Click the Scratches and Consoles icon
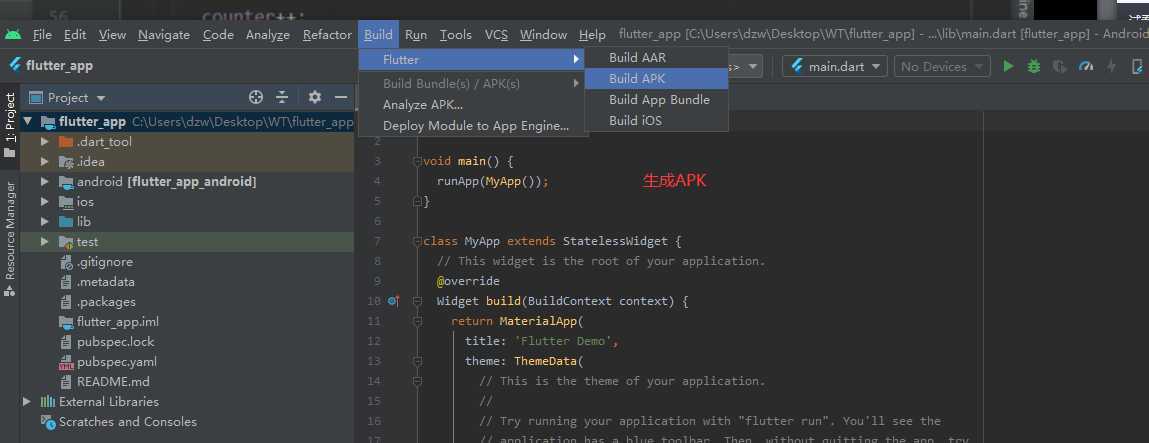 coord(48,422)
